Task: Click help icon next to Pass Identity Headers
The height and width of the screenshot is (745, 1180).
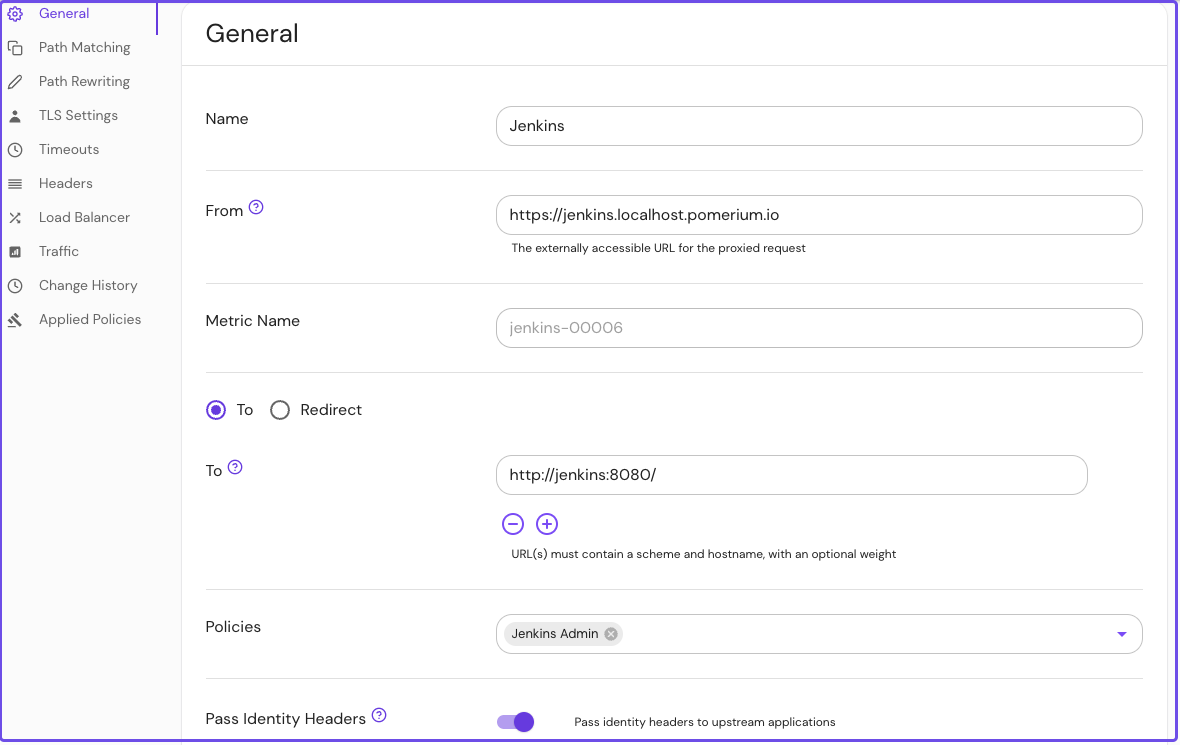Action: (379, 716)
